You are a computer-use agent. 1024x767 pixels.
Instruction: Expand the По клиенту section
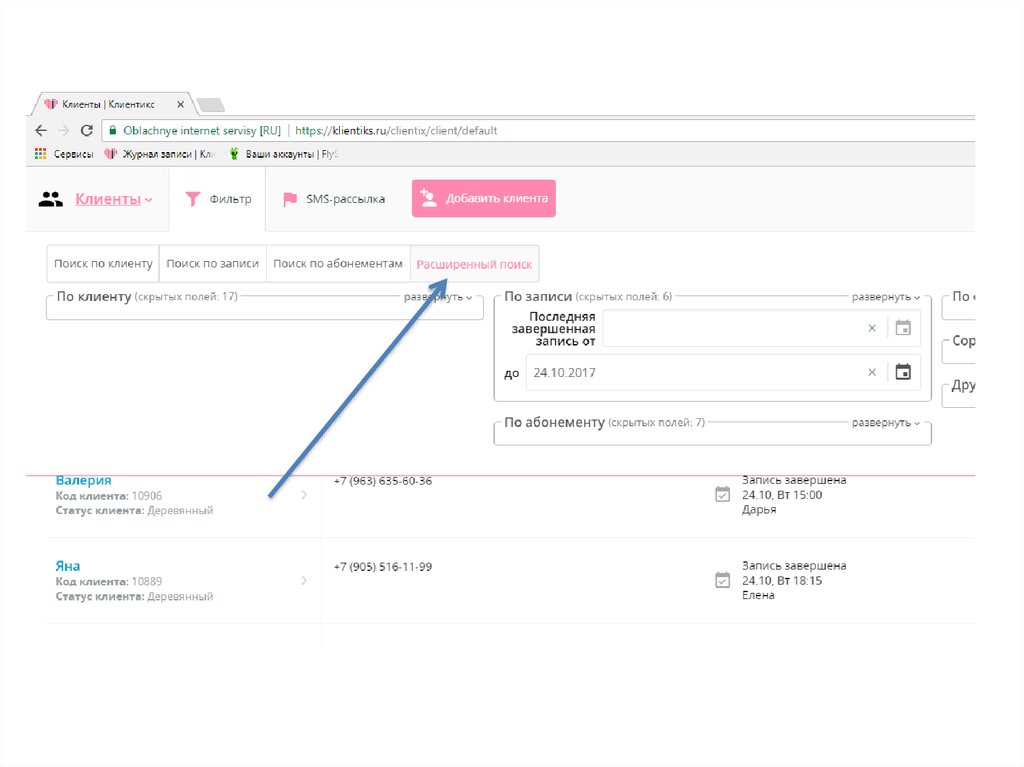click(x=438, y=297)
